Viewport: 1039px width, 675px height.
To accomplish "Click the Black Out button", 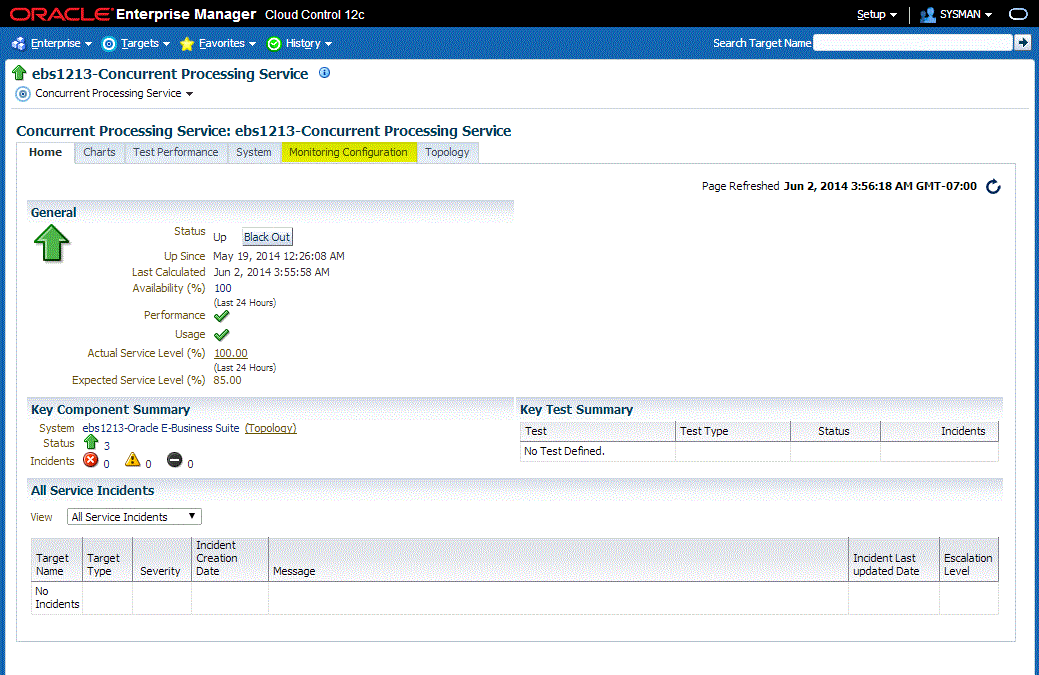I will click(x=266, y=237).
